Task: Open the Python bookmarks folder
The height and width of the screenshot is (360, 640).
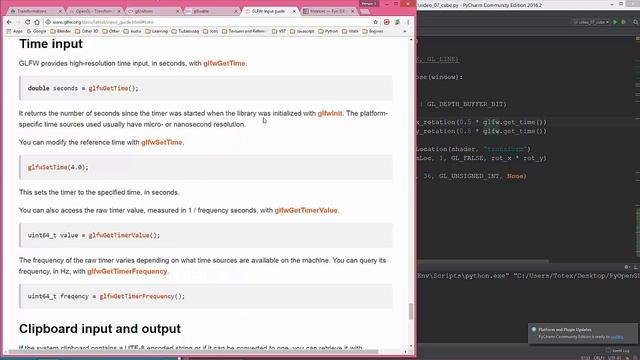Action: tap(328, 31)
